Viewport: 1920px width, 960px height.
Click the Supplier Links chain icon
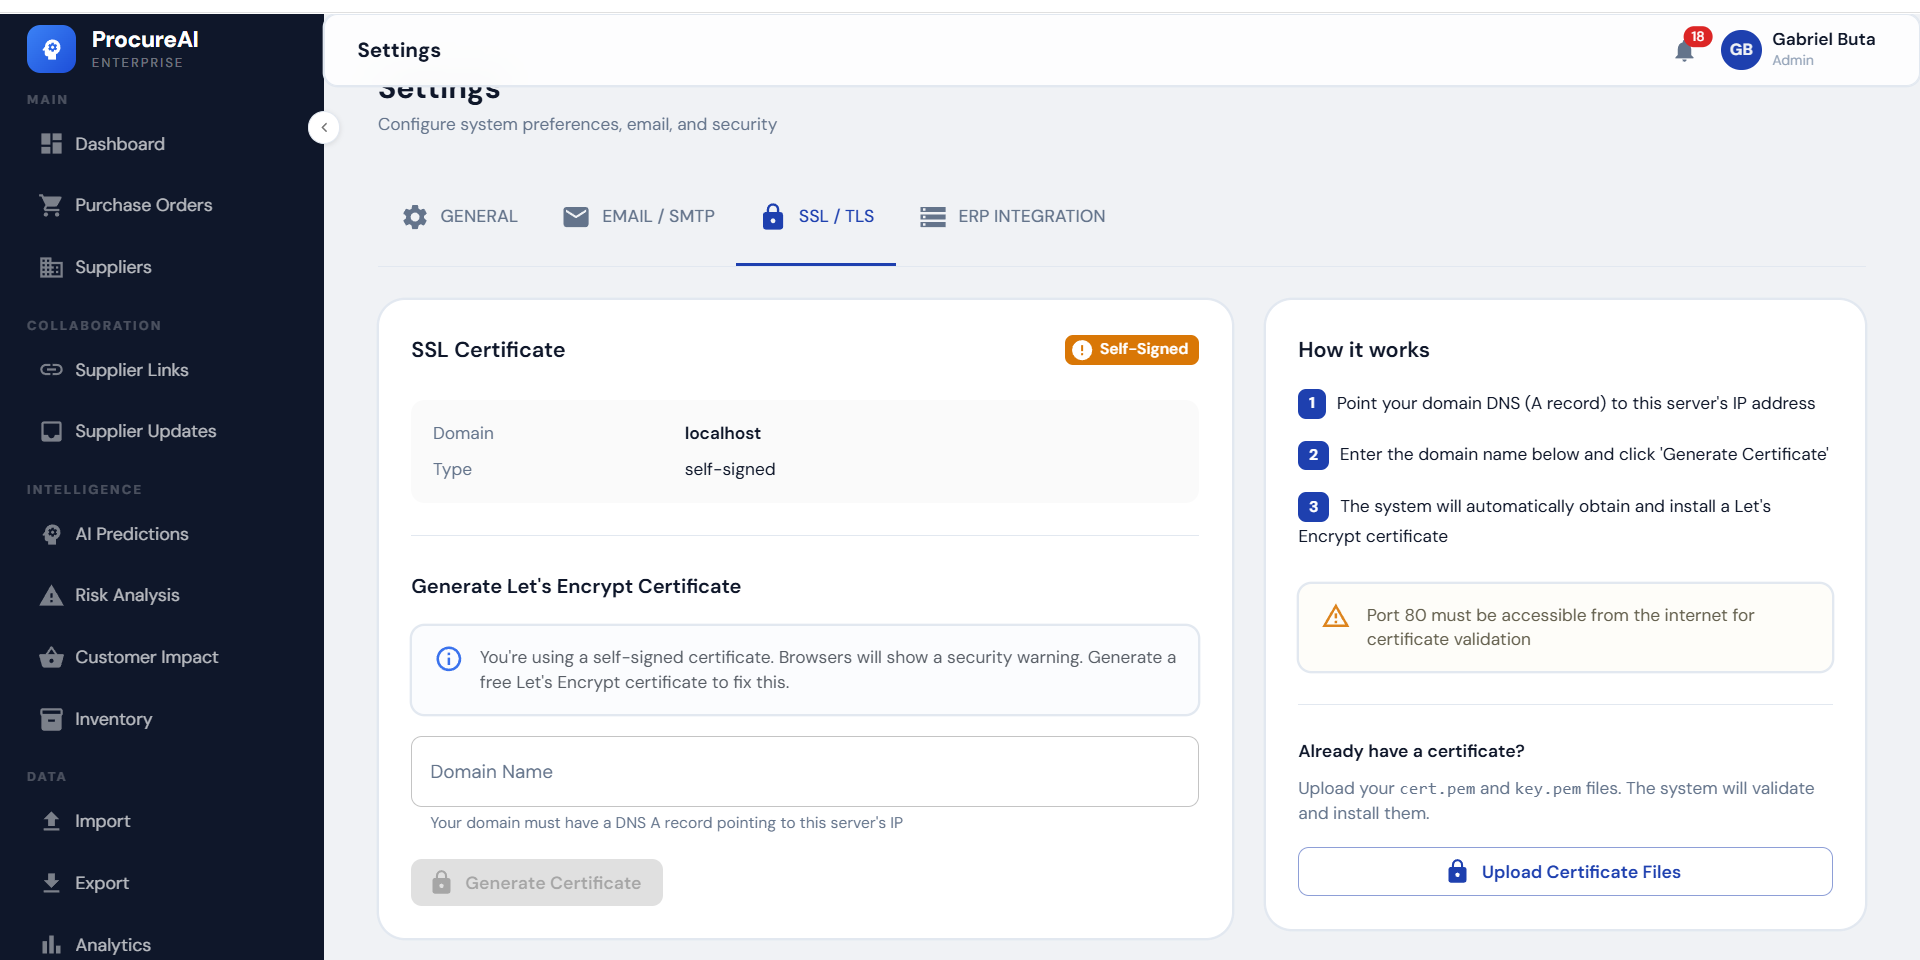pos(51,370)
